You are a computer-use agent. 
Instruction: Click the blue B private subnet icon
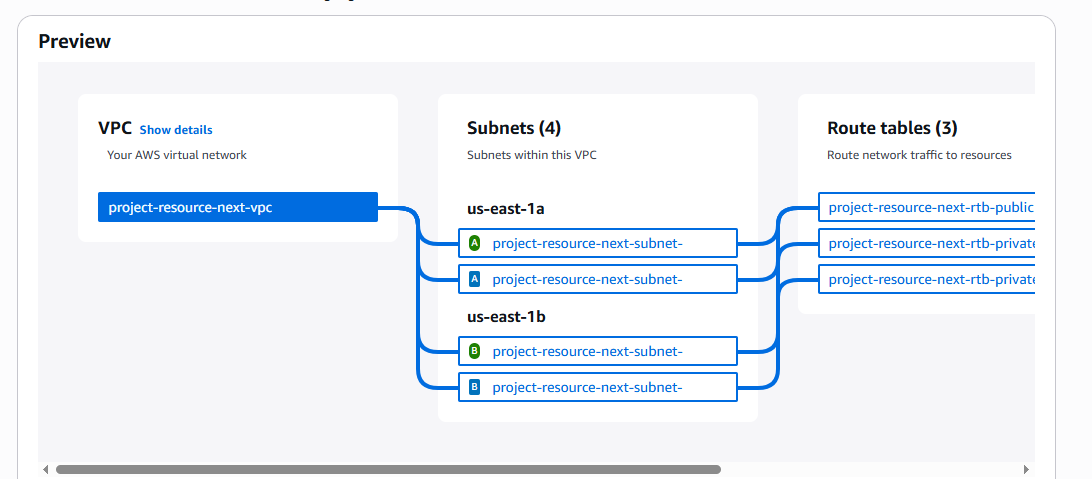475,387
